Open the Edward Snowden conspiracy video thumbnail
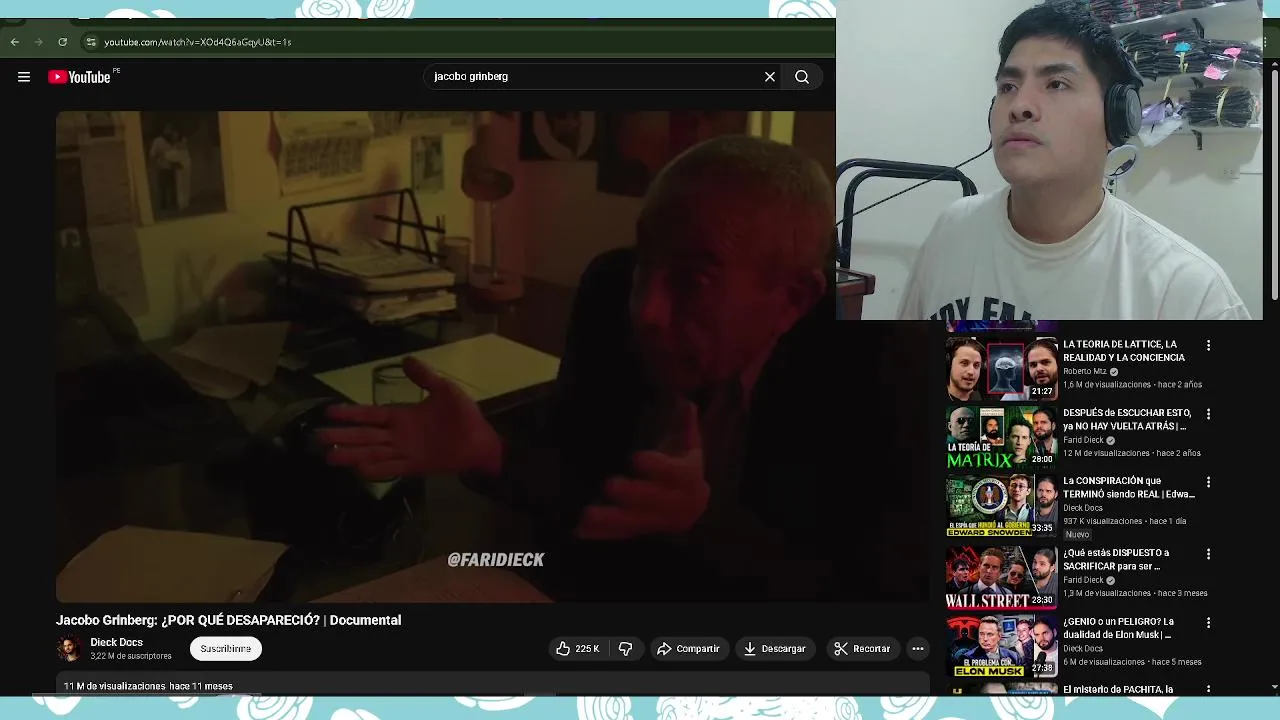The width and height of the screenshot is (1280, 720). pyautogui.click(x=1001, y=506)
